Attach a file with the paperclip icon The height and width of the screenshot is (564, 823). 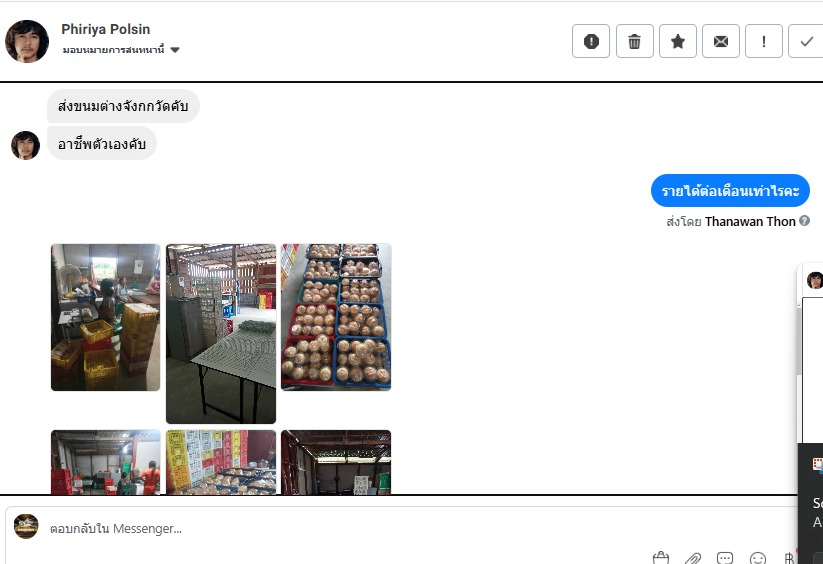tap(693, 558)
